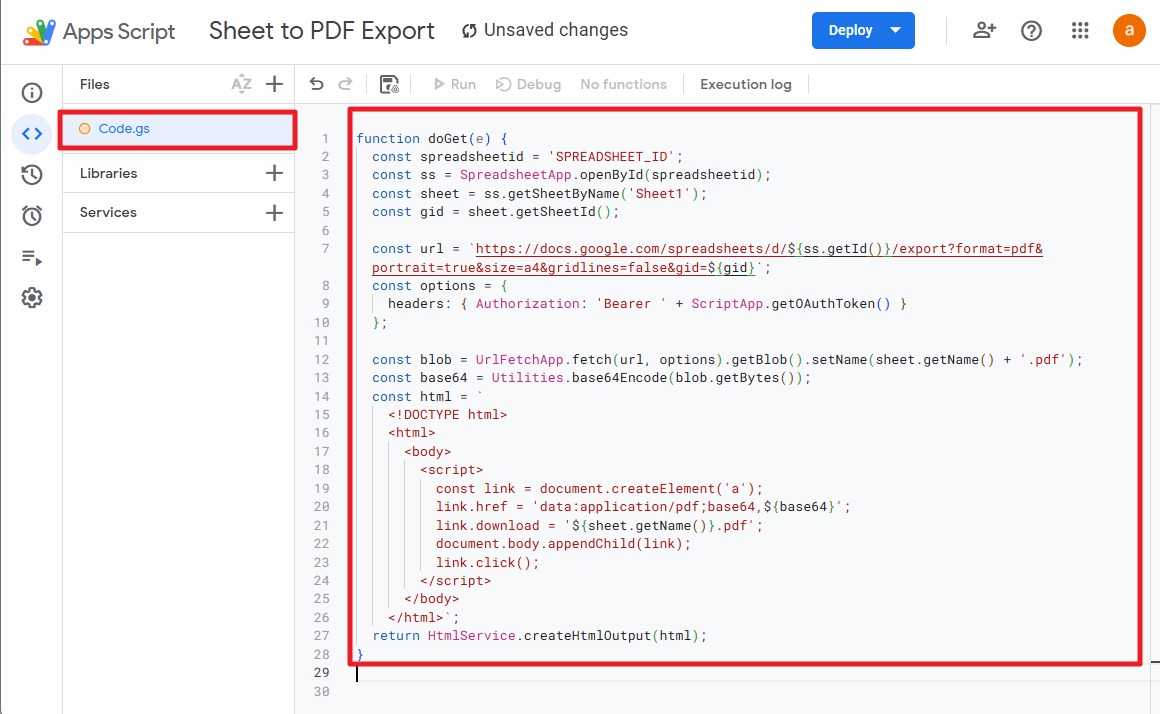Add a library with plus icon
Screen dimensions: 1160x714
tap(274, 173)
